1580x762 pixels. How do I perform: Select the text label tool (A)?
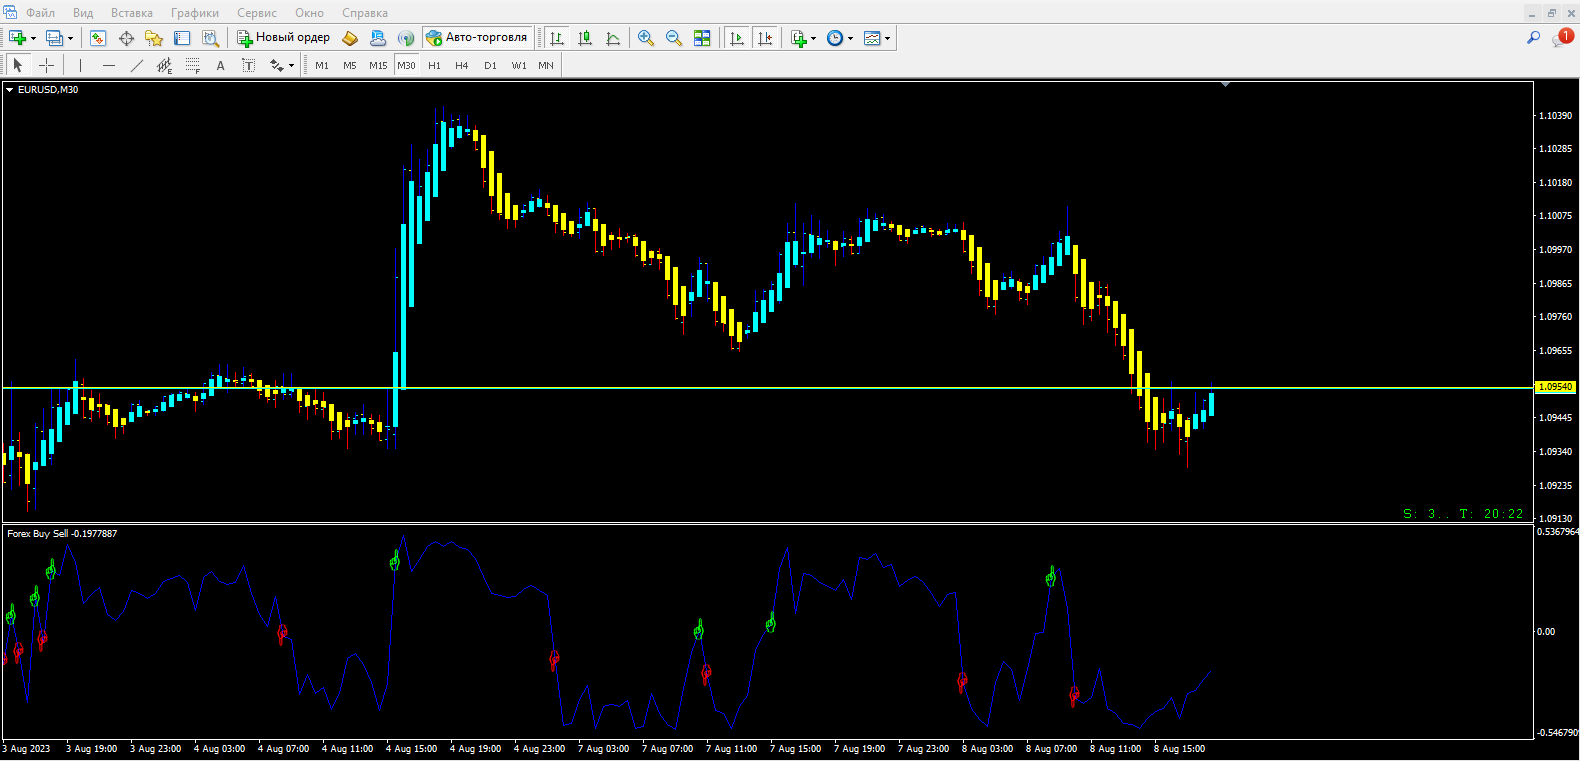point(221,65)
